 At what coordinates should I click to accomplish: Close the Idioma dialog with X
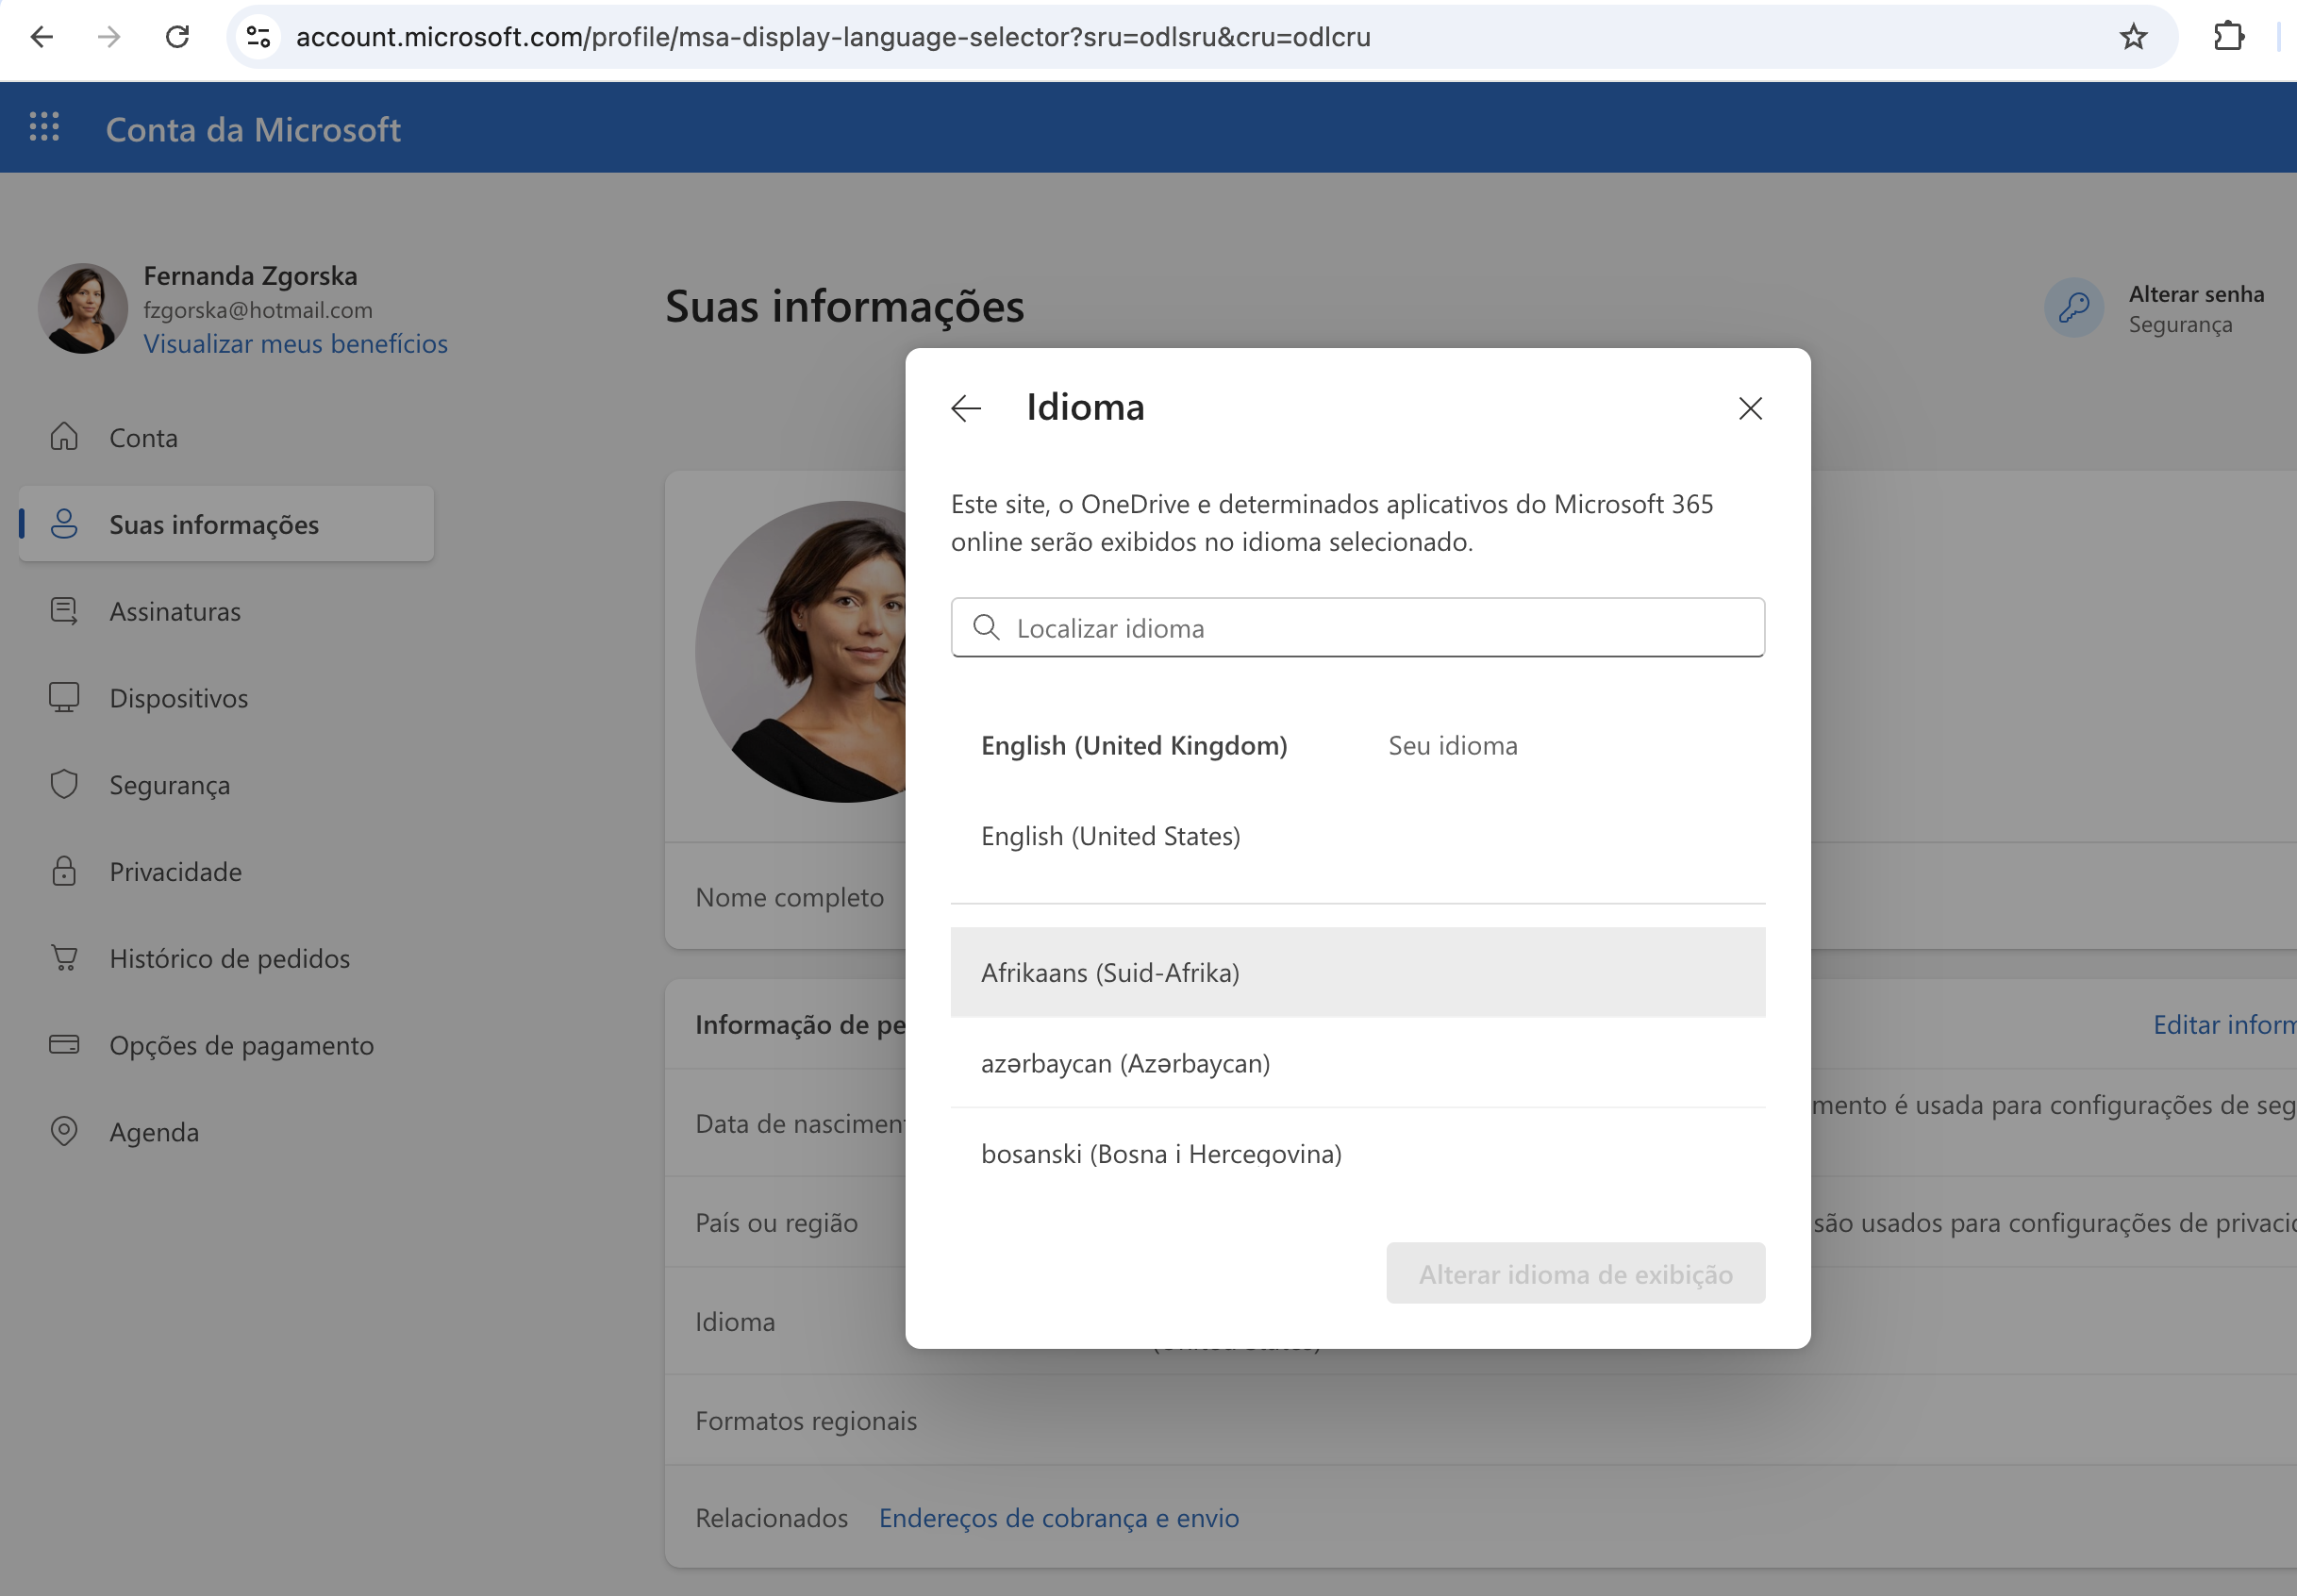(x=1750, y=408)
